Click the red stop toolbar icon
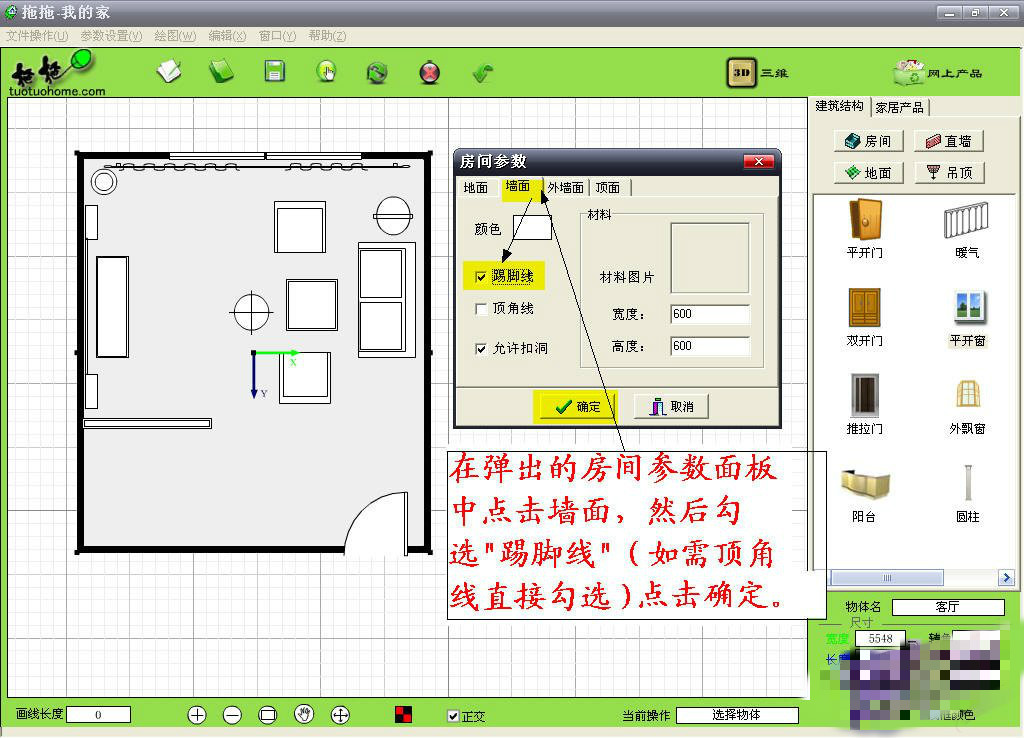This screenshot has width=1024, height=738. point(430,72)
